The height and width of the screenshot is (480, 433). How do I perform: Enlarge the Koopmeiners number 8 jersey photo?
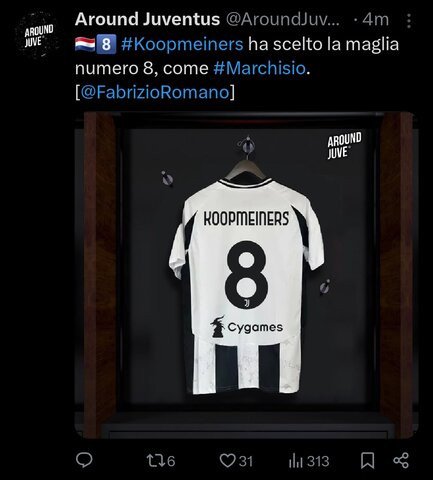pos(246,275)
